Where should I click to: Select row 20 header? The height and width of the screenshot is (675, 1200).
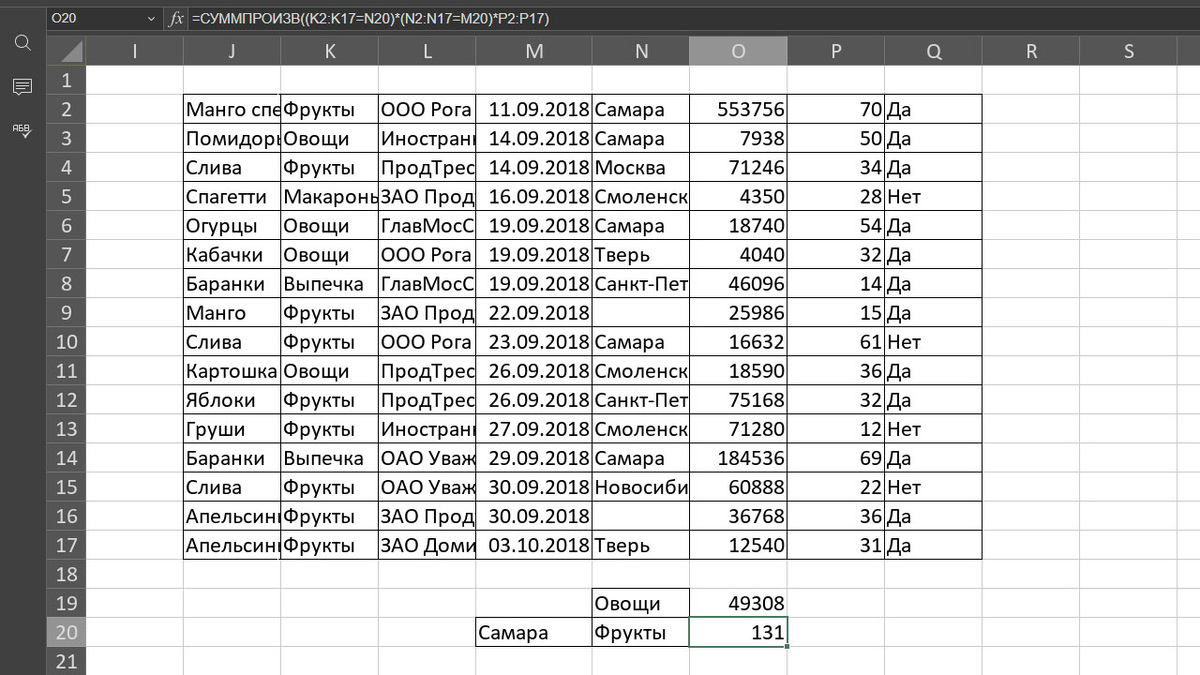[x=66, y=632]
